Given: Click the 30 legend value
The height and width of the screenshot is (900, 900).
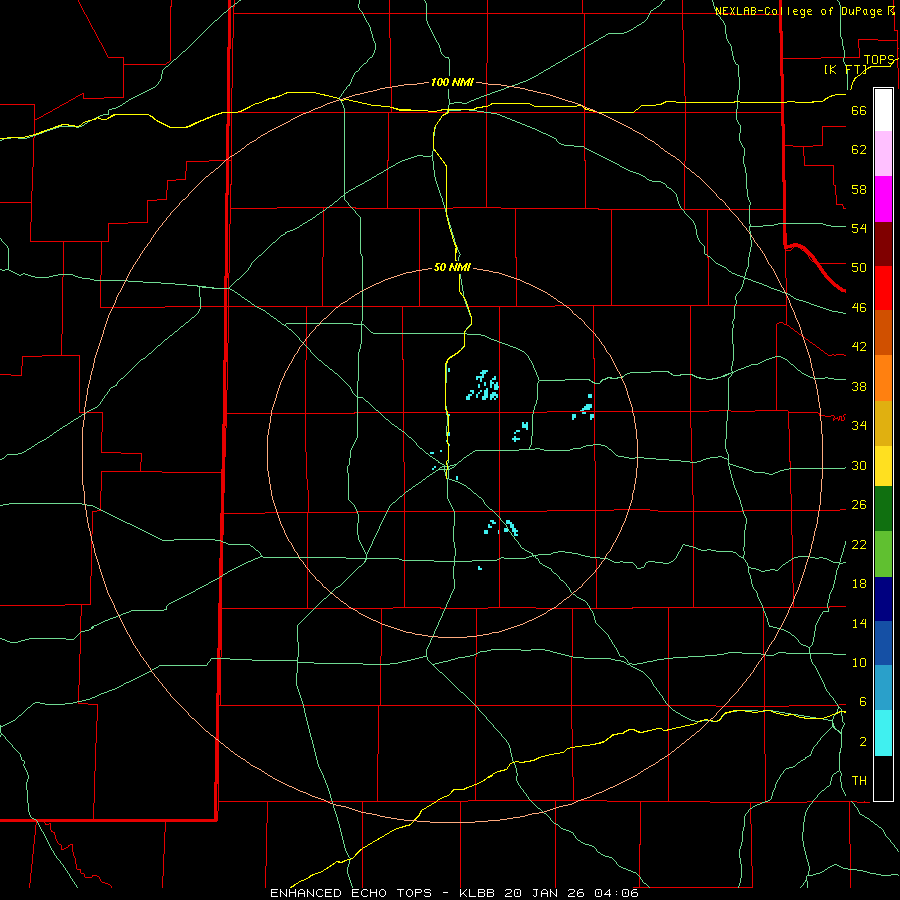Looking at the screenshot, I should [859, 465].
